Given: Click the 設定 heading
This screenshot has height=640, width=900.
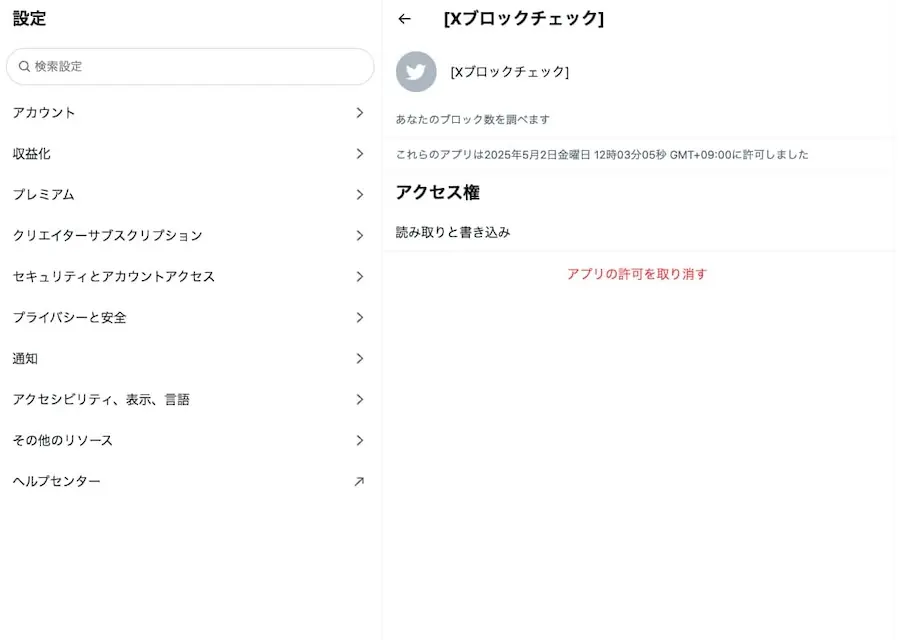Looking at the screenshot, I should click(x=29, y=18).
